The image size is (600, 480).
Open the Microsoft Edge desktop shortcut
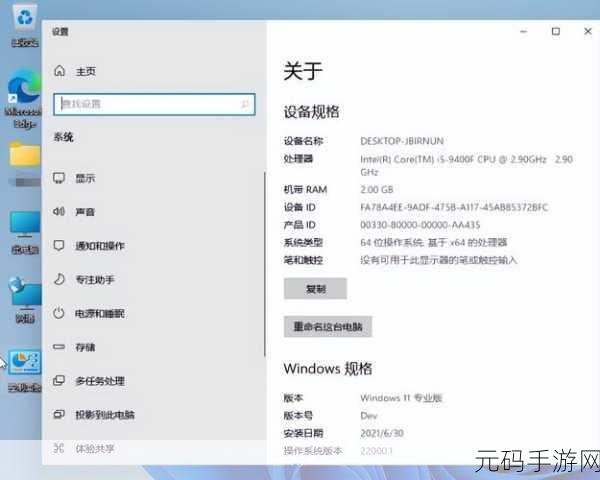pyautogui.click(x=24, y=100)
